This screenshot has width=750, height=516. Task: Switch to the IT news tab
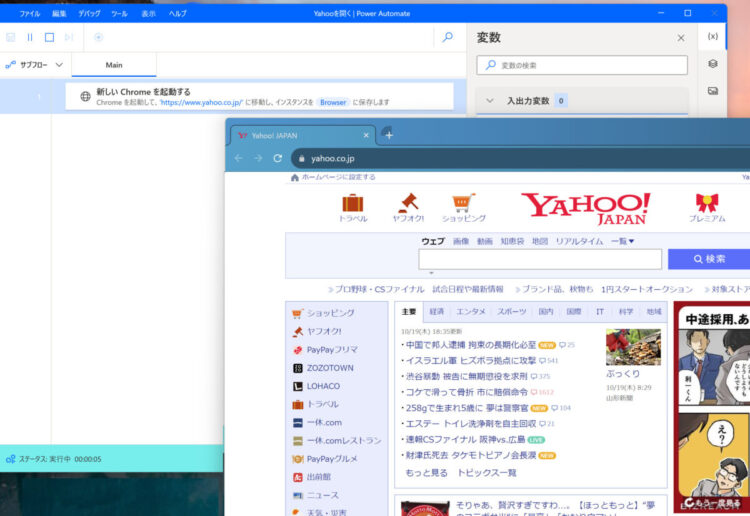pos(600,312)
